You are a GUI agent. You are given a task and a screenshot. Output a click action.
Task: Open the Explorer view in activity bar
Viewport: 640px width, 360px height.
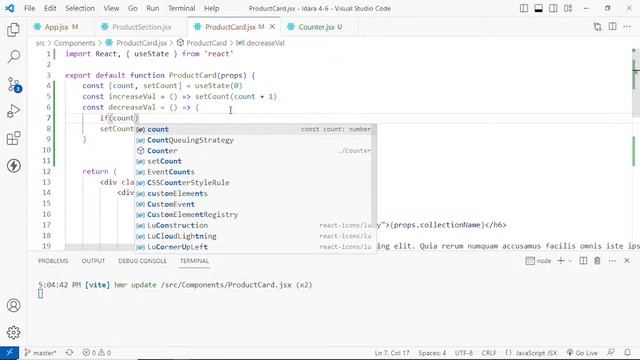(x=13, y=30)
